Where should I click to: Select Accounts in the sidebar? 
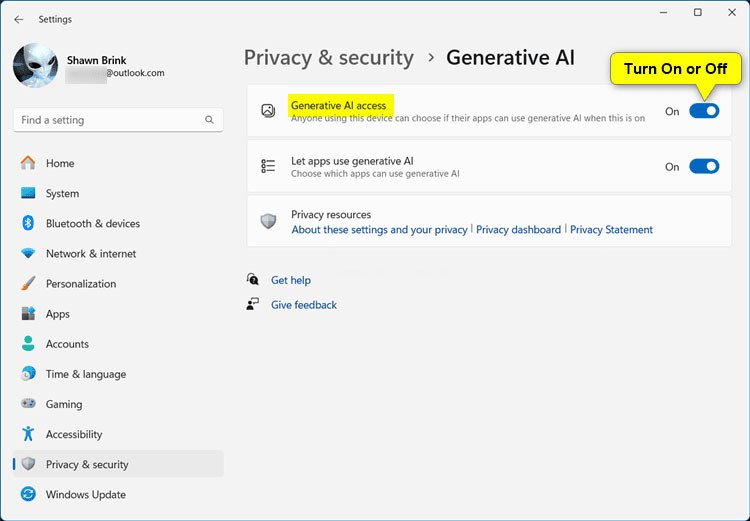[67, 344]
